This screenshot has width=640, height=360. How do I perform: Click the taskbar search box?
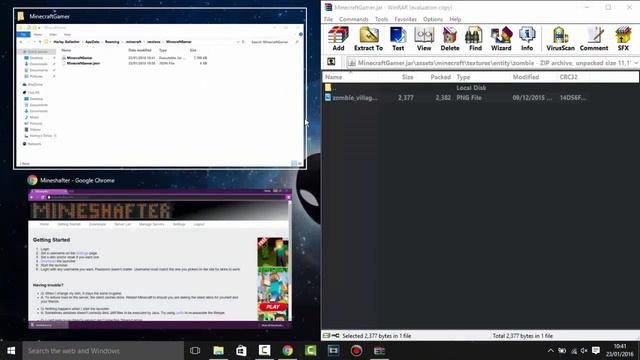click(103, 351)
